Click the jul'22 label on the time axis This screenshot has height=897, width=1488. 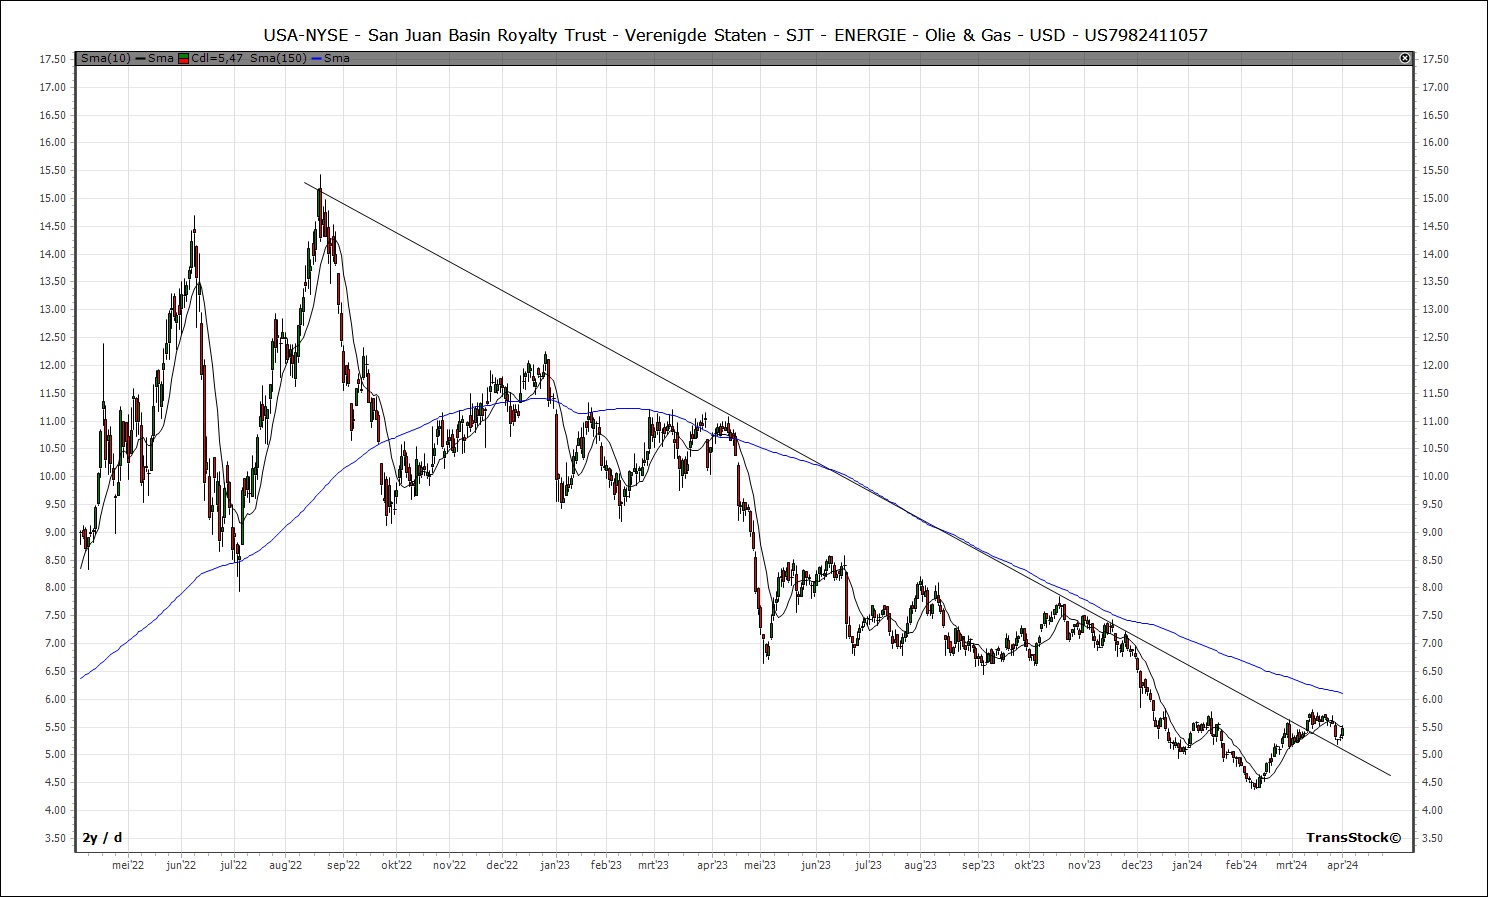tap(233, 866)
